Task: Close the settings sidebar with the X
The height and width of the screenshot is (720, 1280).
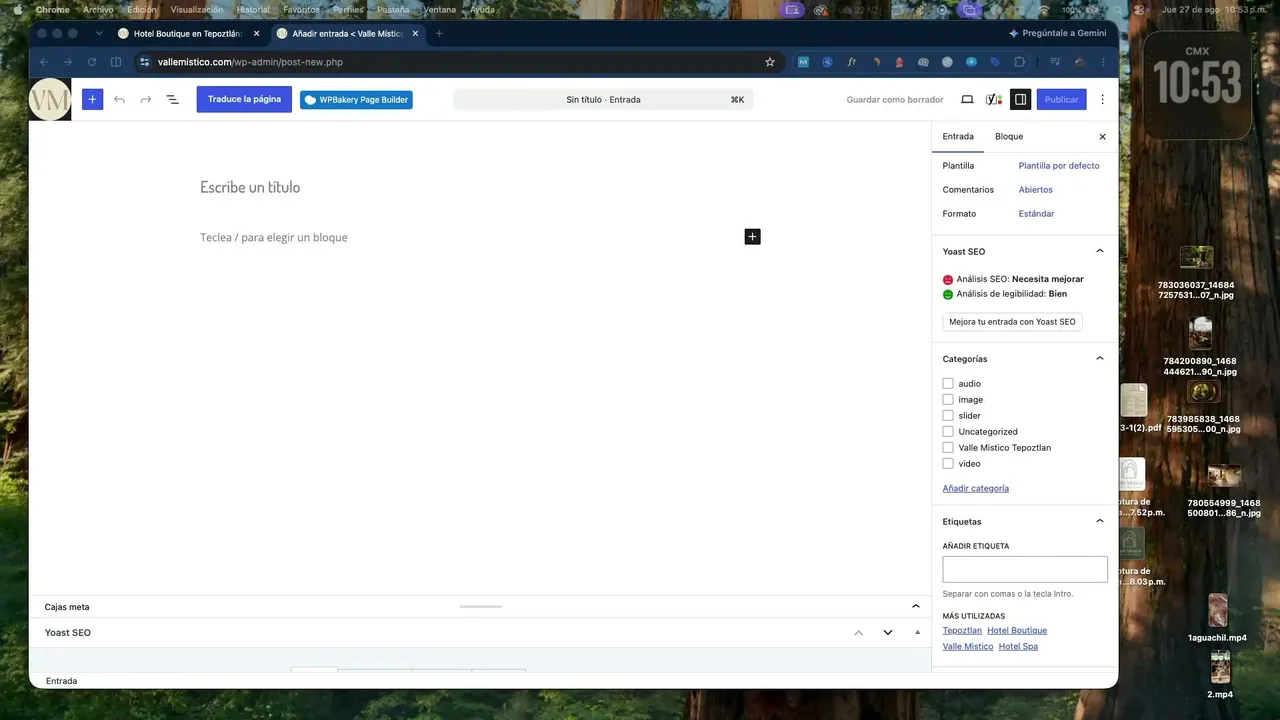Action: pos(1103,136)
